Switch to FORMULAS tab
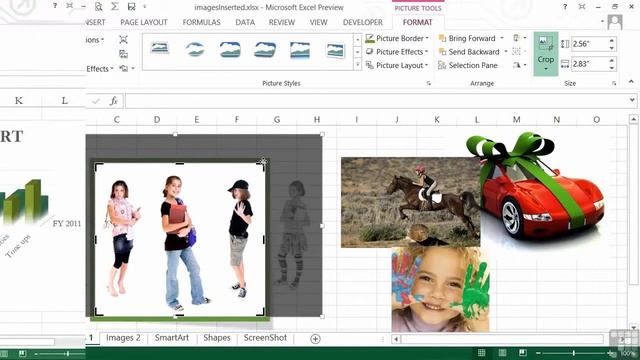Image resolution: width=640 pixels, height=360 pixels. 201,22
